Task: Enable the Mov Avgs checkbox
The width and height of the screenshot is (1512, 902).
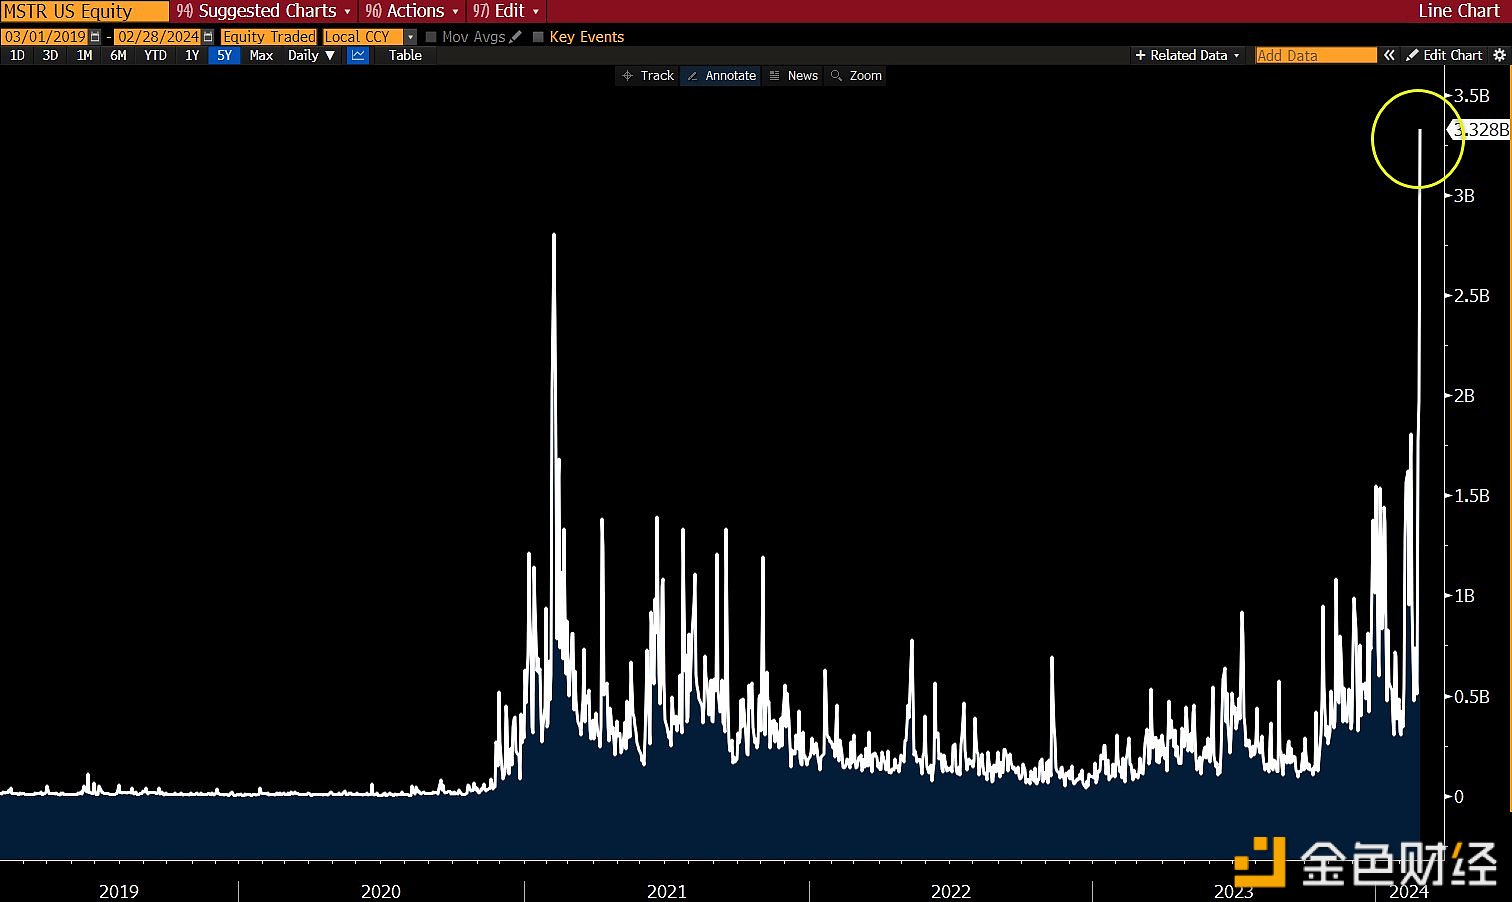Action: (431, 37)
